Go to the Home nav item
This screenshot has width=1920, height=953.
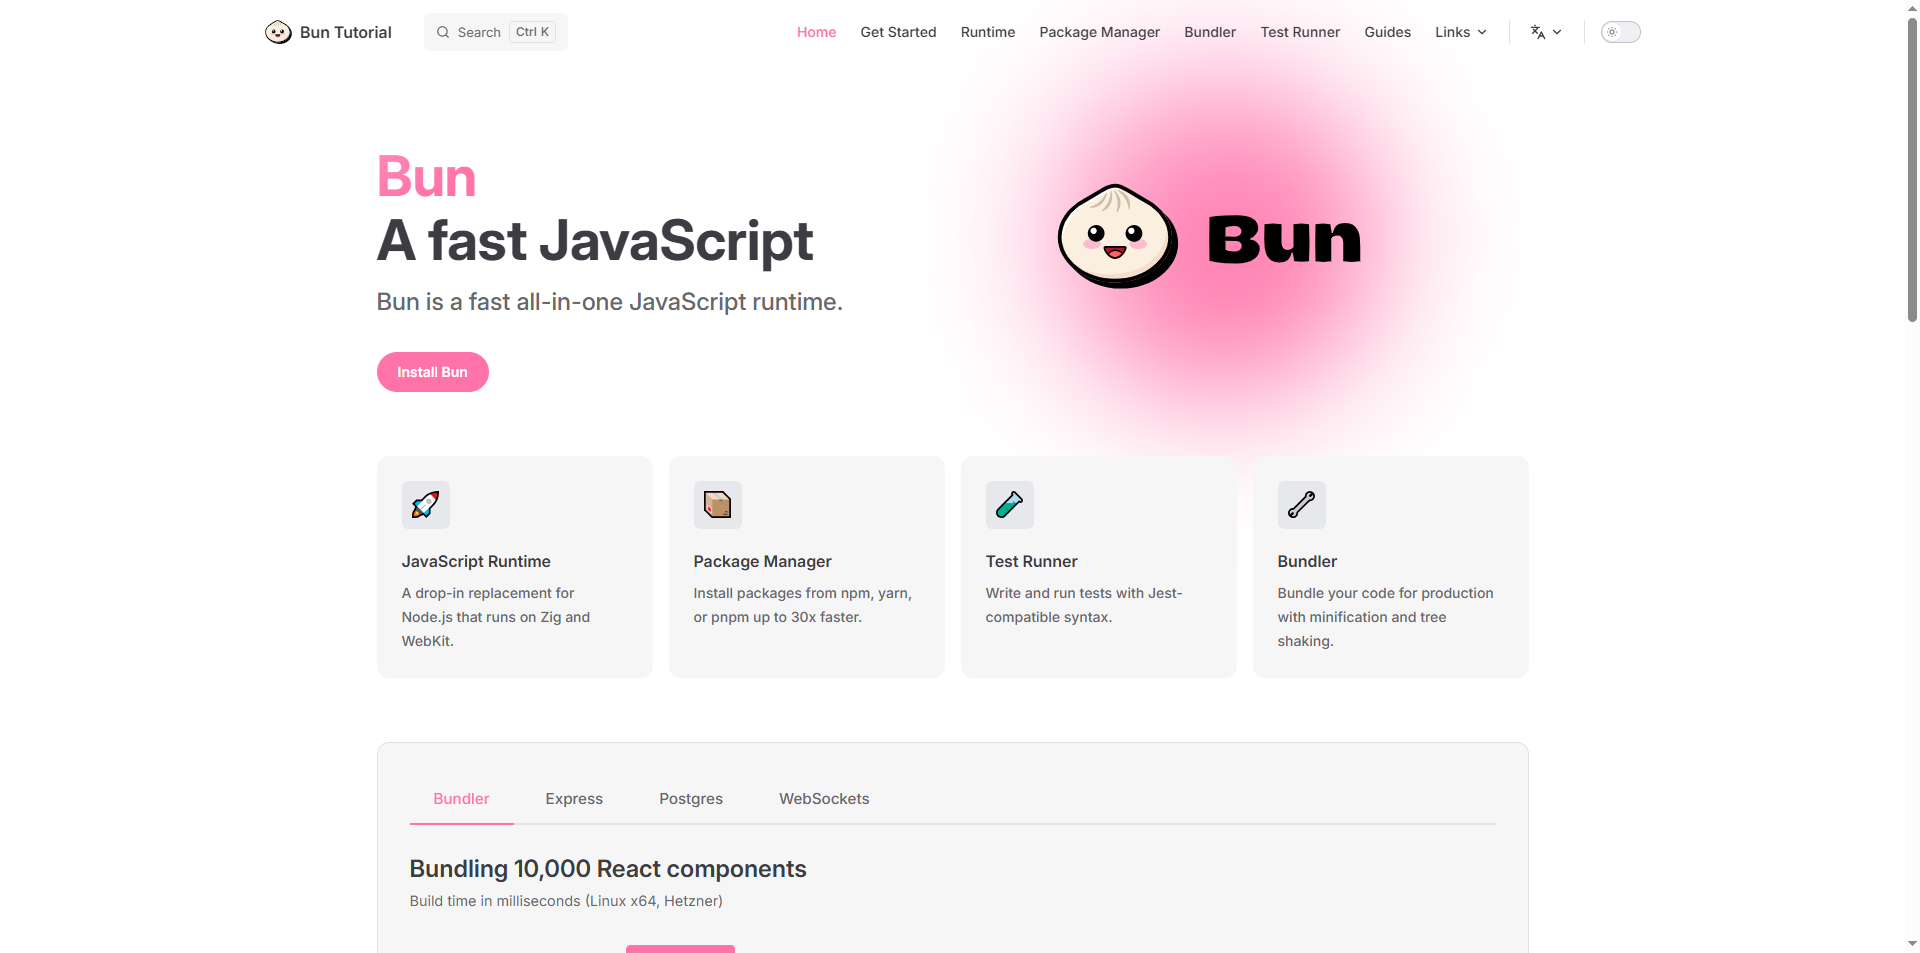[816, 32]
